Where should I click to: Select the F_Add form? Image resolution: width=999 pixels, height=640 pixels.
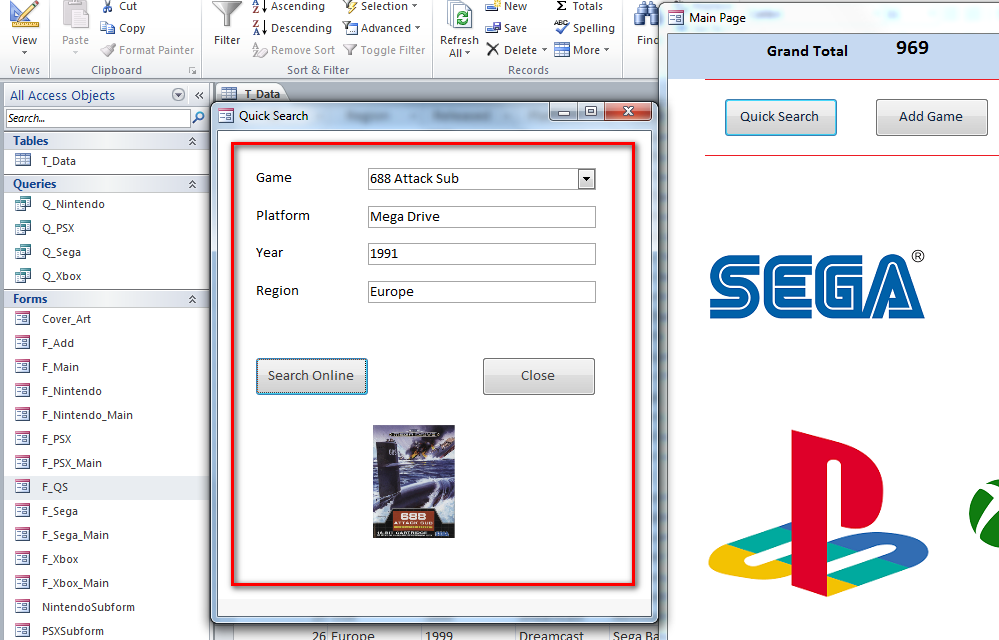[106, 343]
